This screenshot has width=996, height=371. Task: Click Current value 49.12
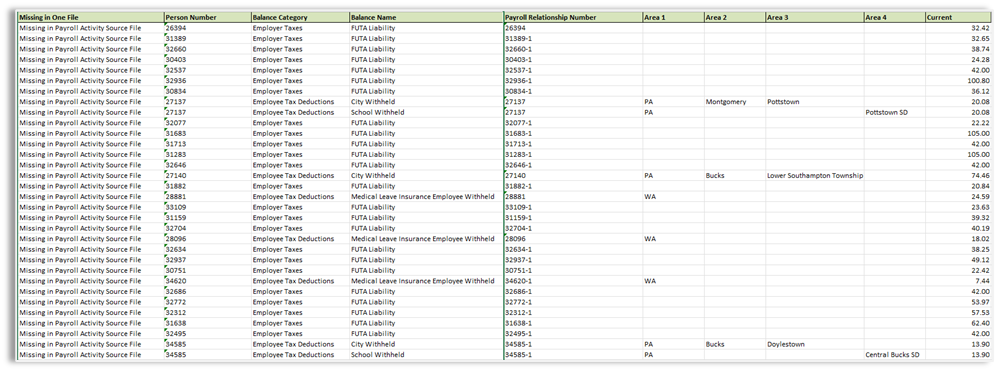click(958, 259)
